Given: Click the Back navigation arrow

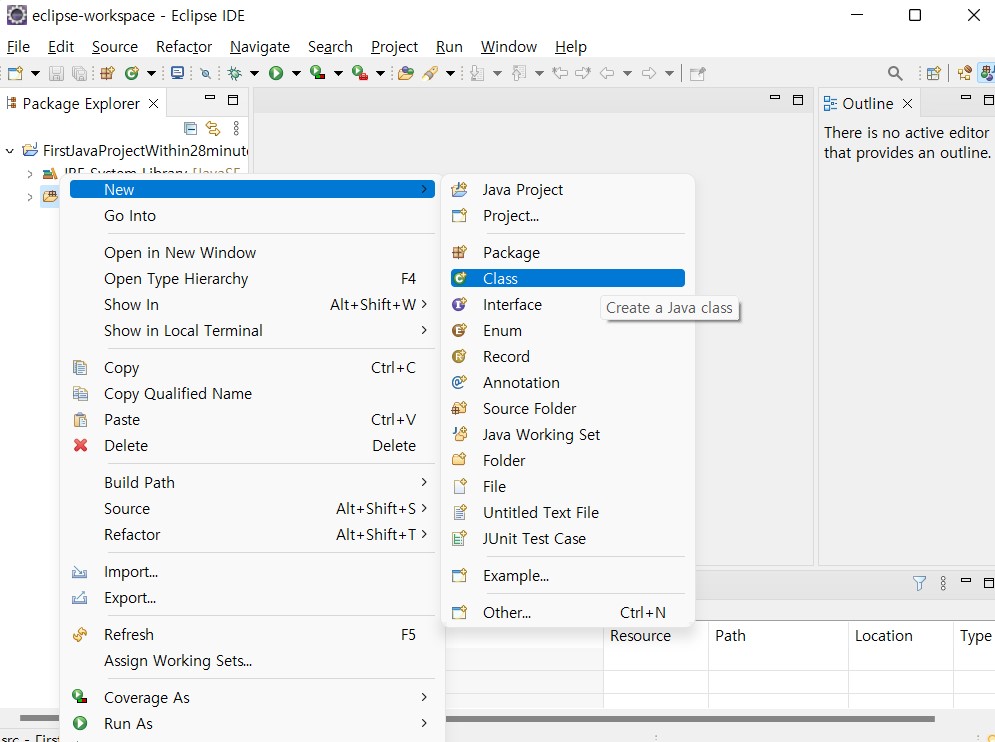Looking at the screenshot, I should tap(607, 74).
